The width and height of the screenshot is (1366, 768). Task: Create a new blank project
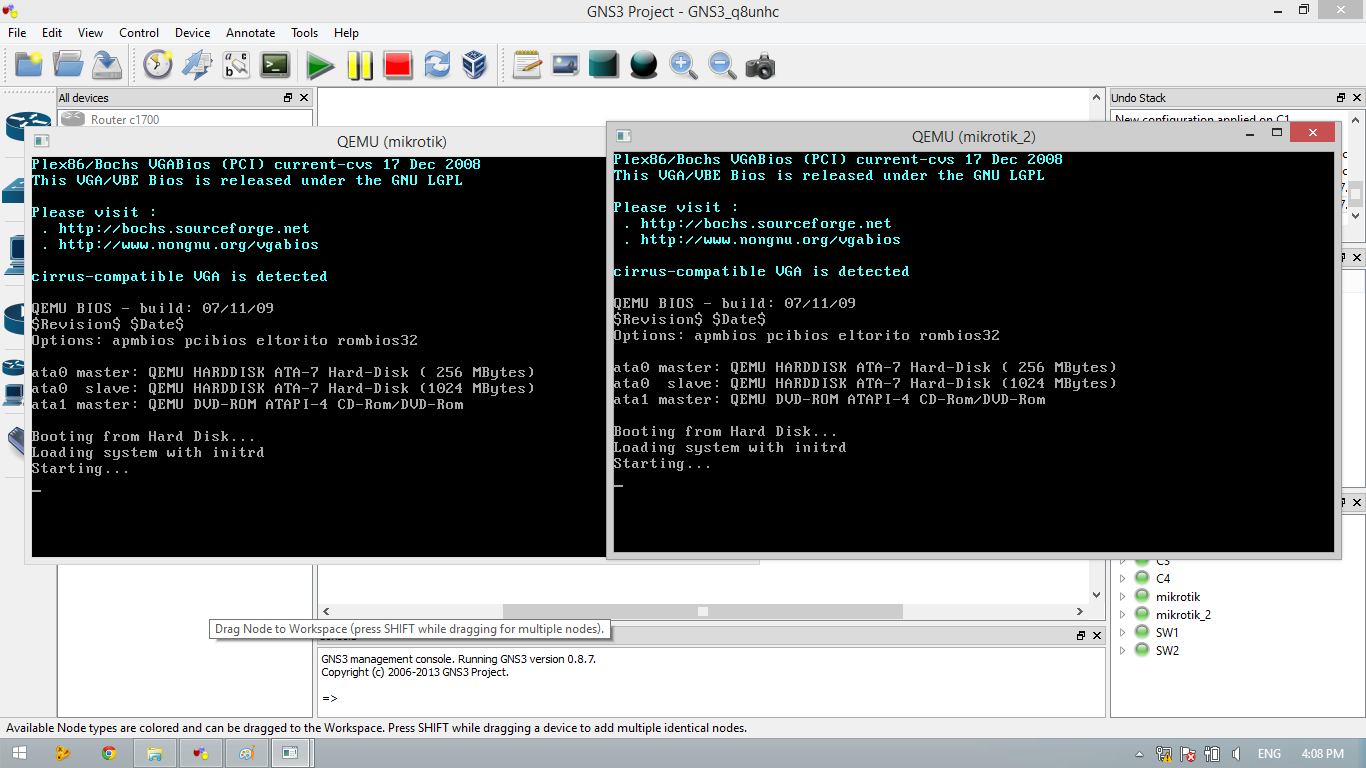(x=29, y=65)
